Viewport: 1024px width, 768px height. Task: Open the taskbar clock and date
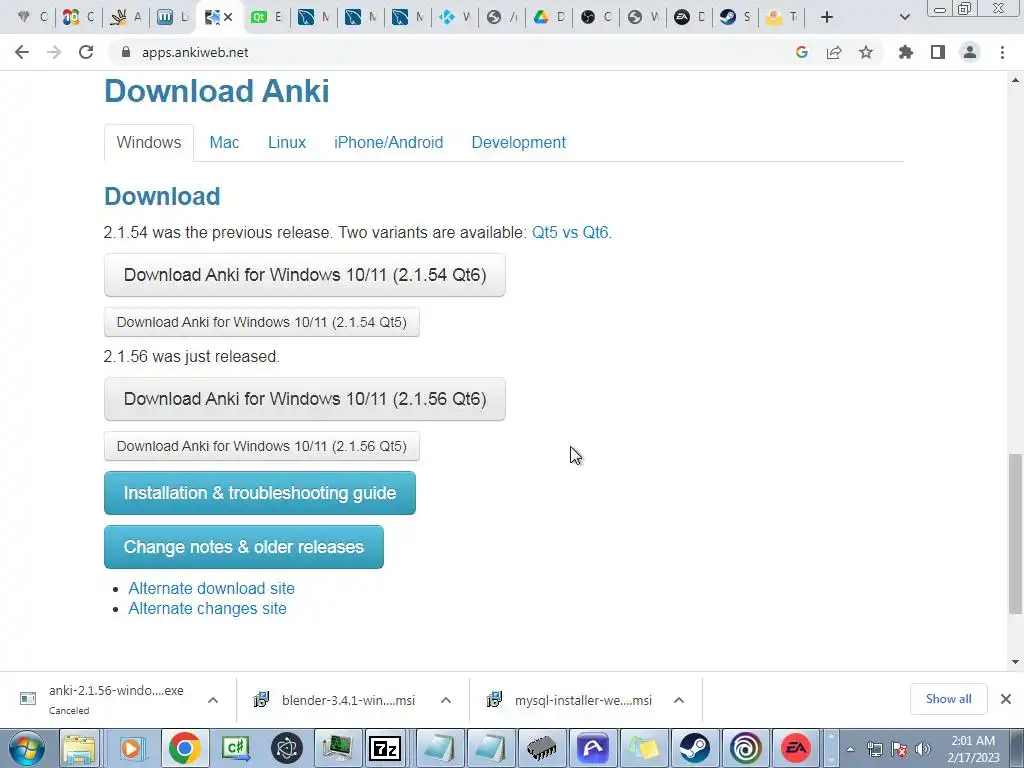point(972,749)
